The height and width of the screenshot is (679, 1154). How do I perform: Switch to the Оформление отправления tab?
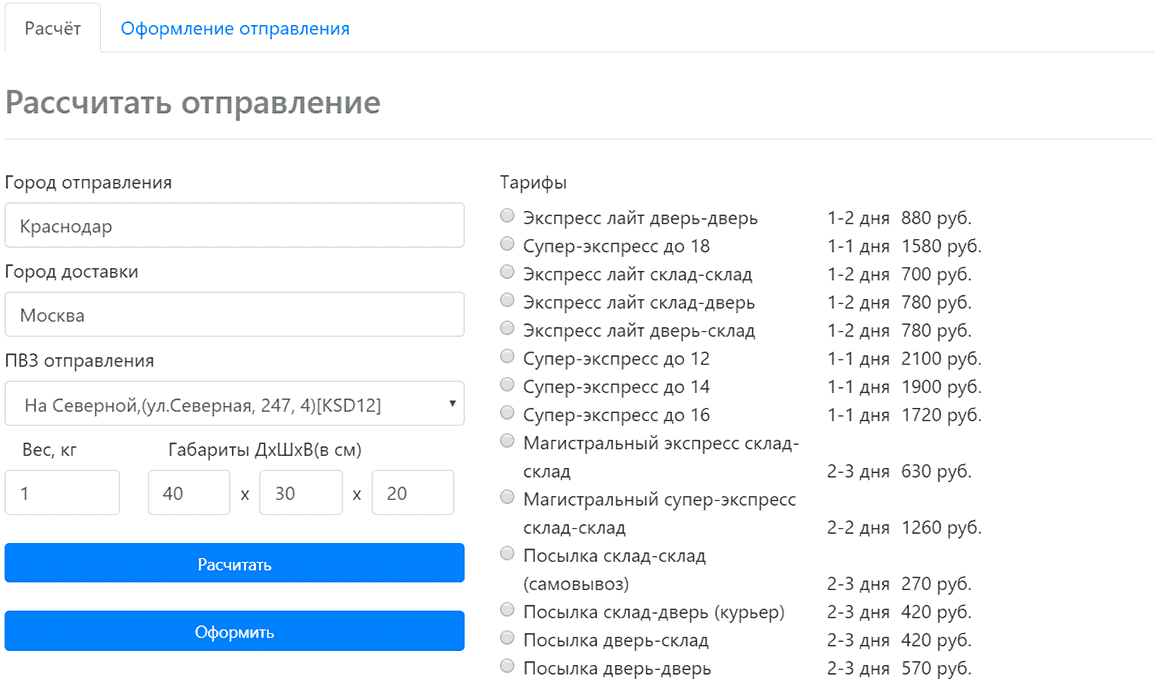[235, 28]
